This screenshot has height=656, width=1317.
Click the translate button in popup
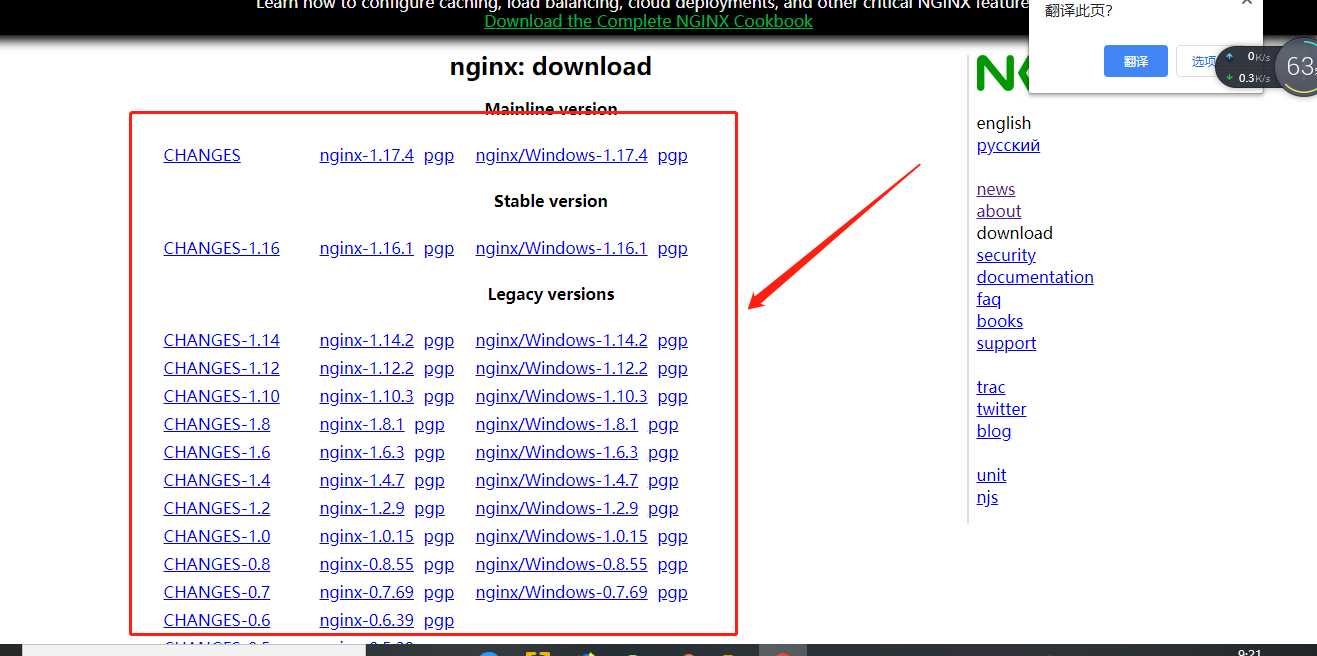[x=1136, y=61]
